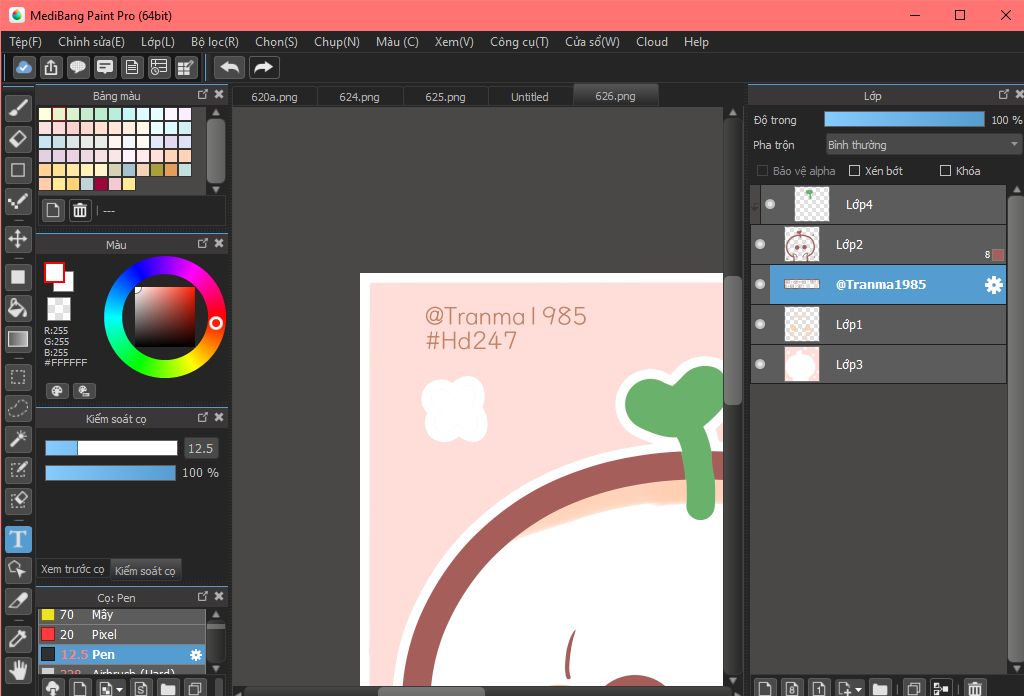
Task: Undock the Màu panel
Action: coord(202,244)
